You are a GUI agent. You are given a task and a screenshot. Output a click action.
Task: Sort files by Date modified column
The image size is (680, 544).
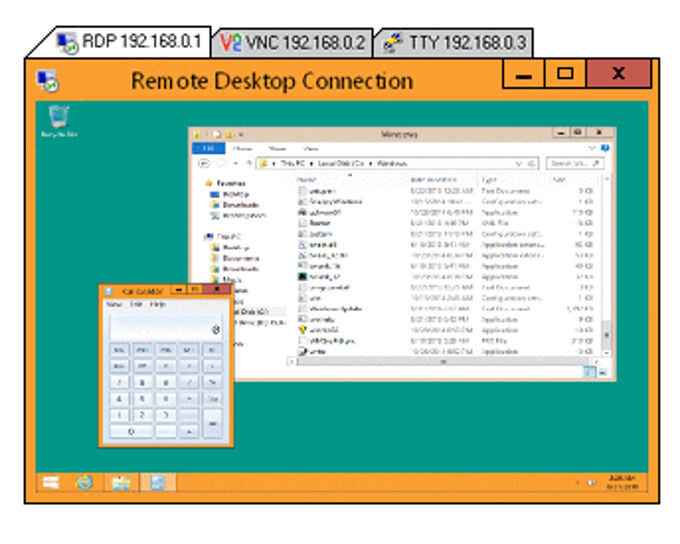[443, 179]
